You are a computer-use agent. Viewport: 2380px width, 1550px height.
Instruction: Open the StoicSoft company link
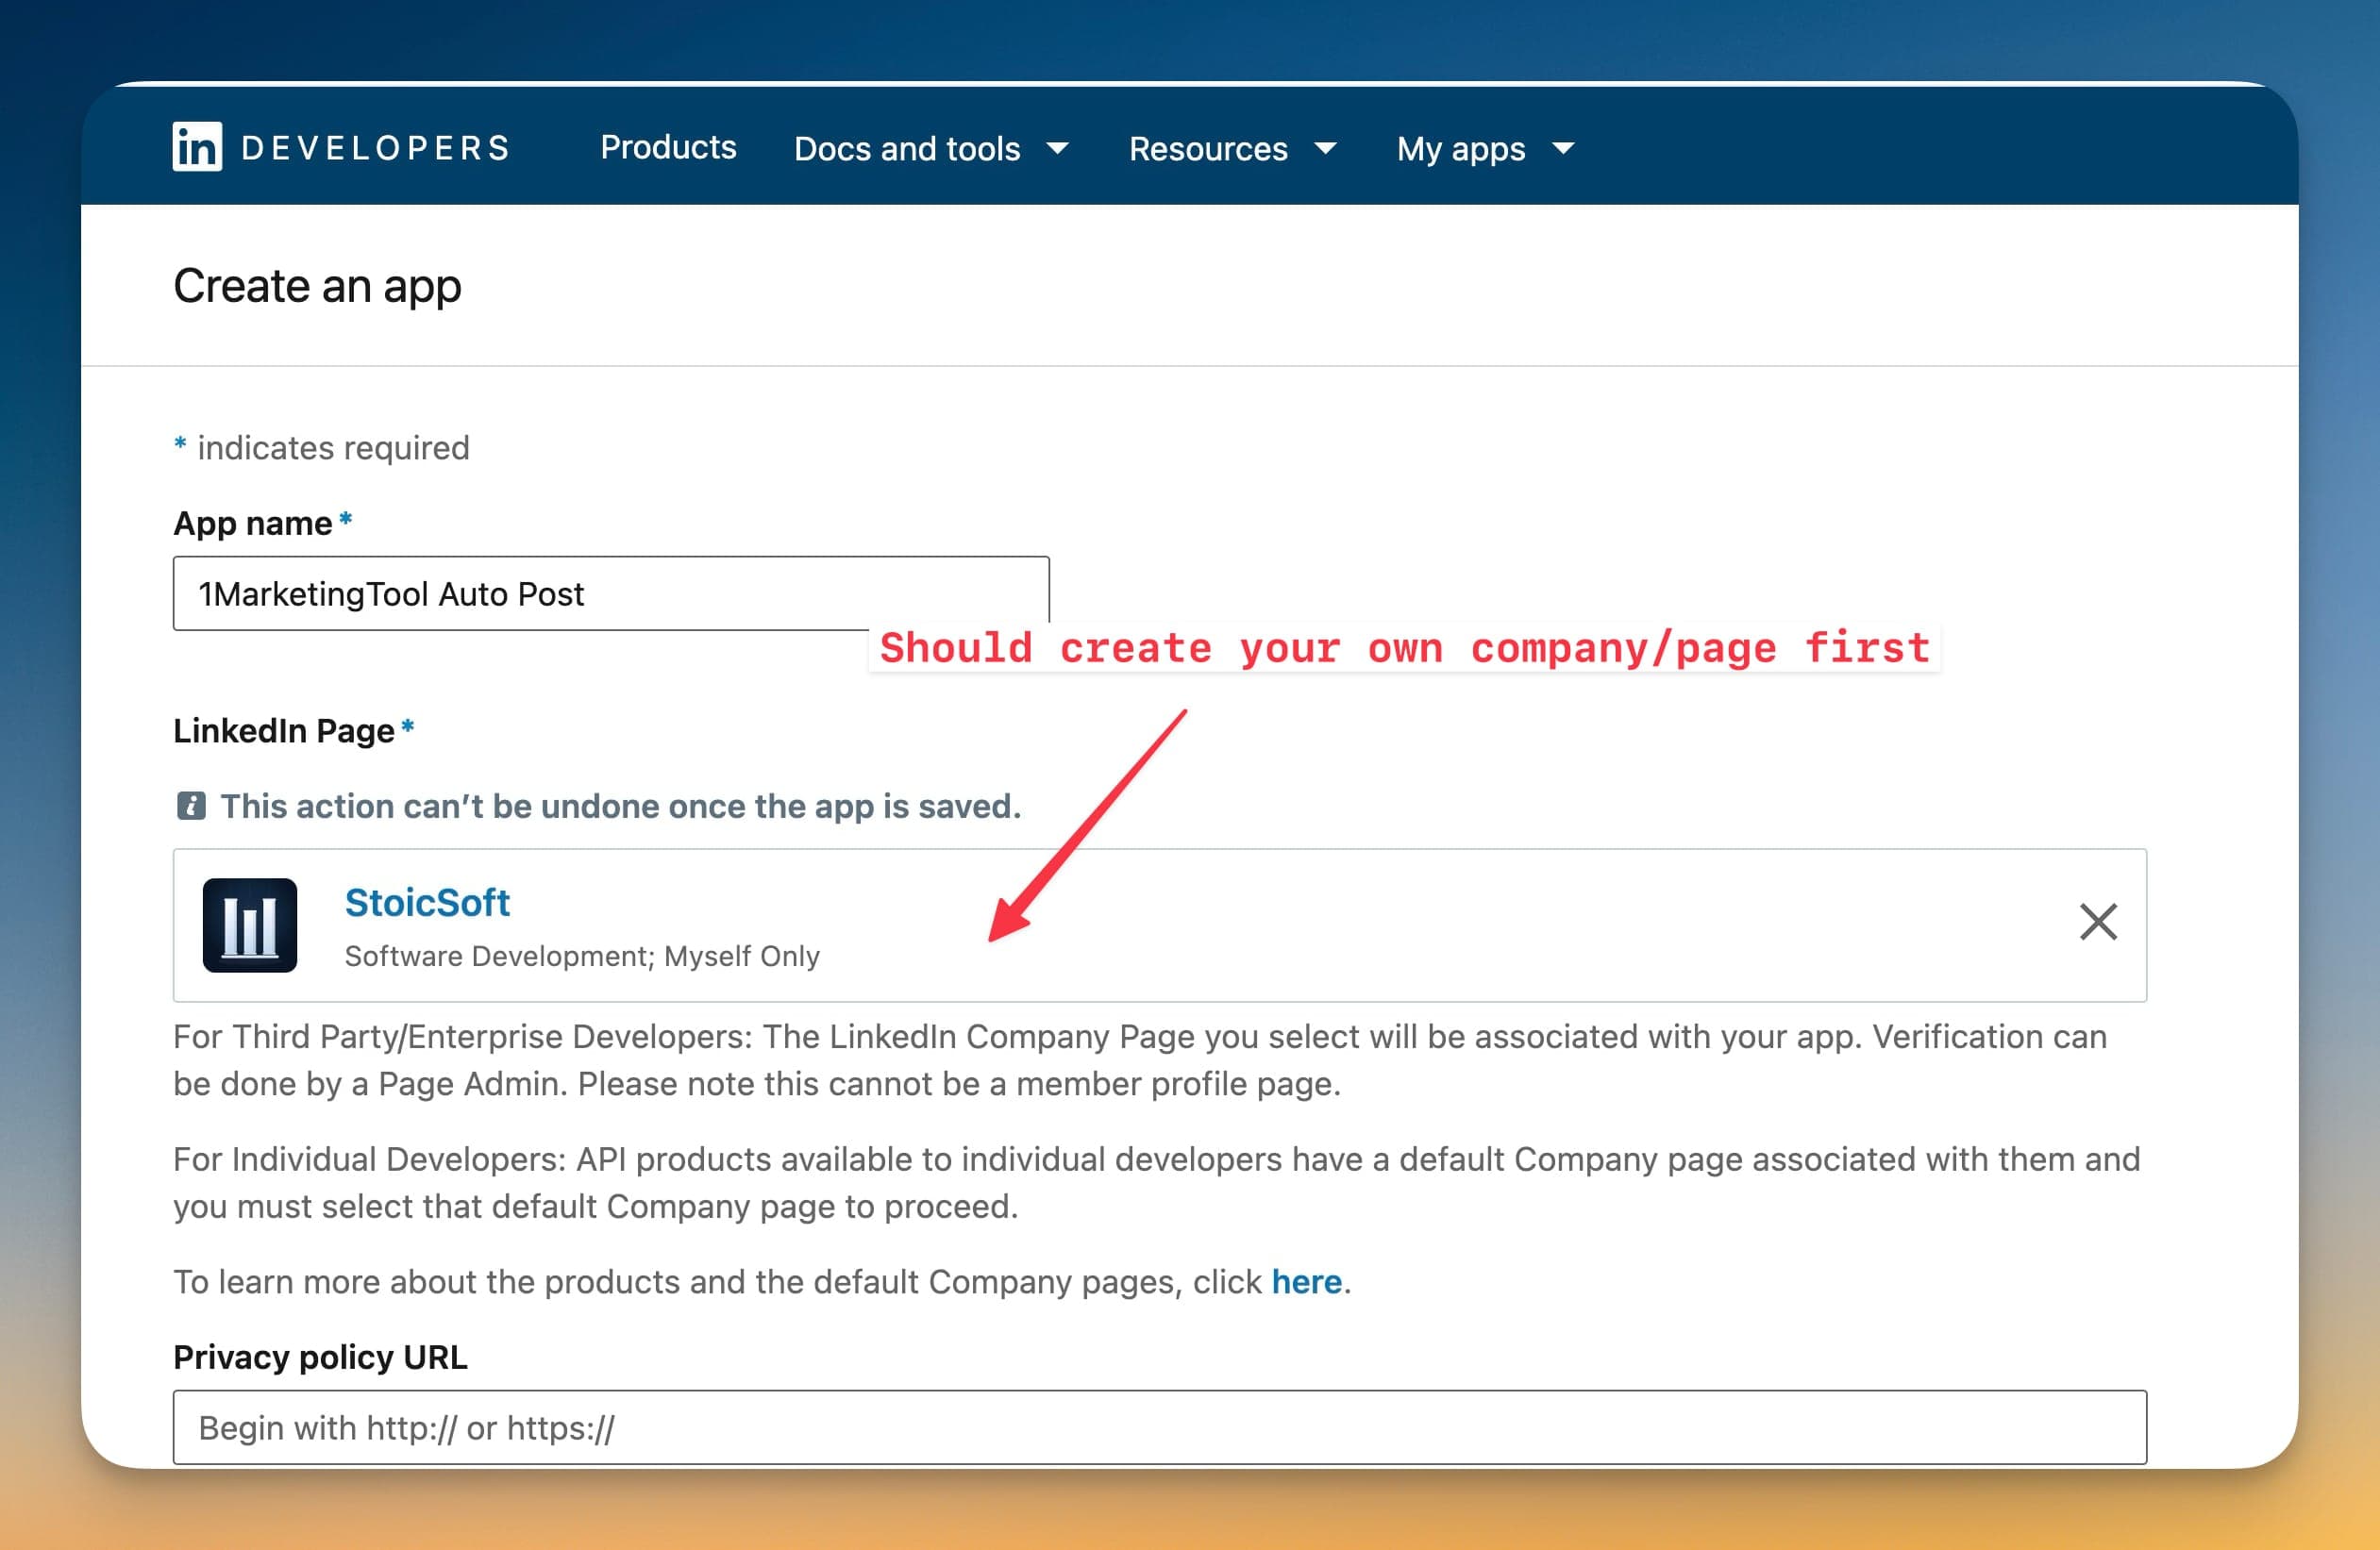click(427, 903)
